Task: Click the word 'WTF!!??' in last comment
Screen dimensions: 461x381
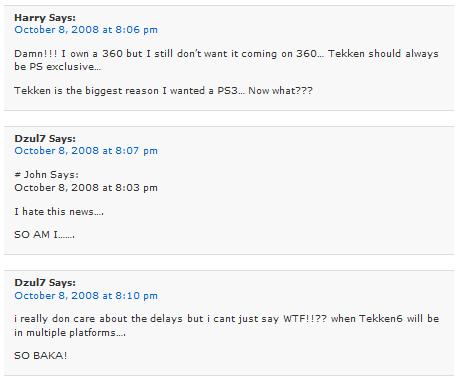Action: [x=305, y=319]
